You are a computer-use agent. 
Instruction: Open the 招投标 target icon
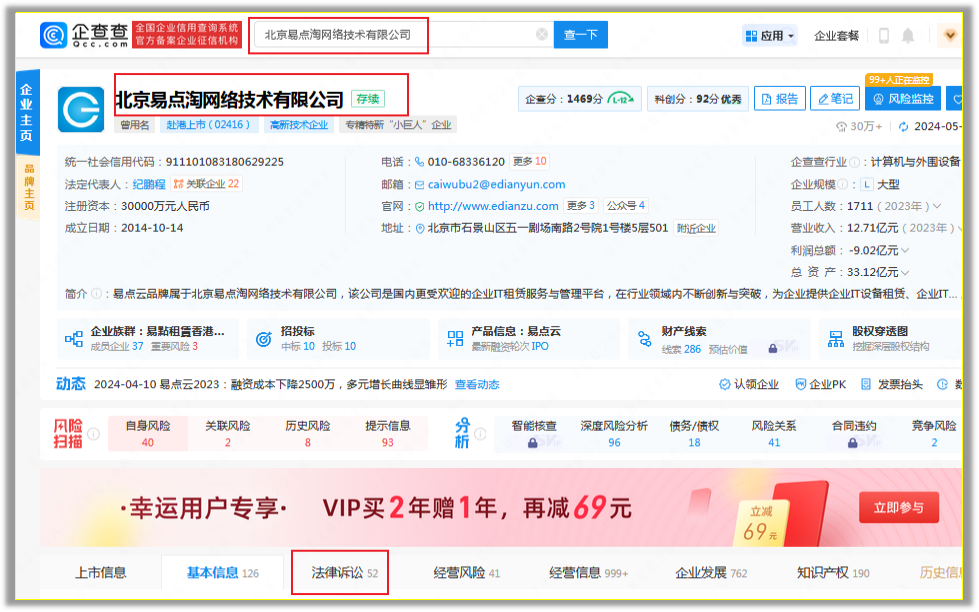263,339
